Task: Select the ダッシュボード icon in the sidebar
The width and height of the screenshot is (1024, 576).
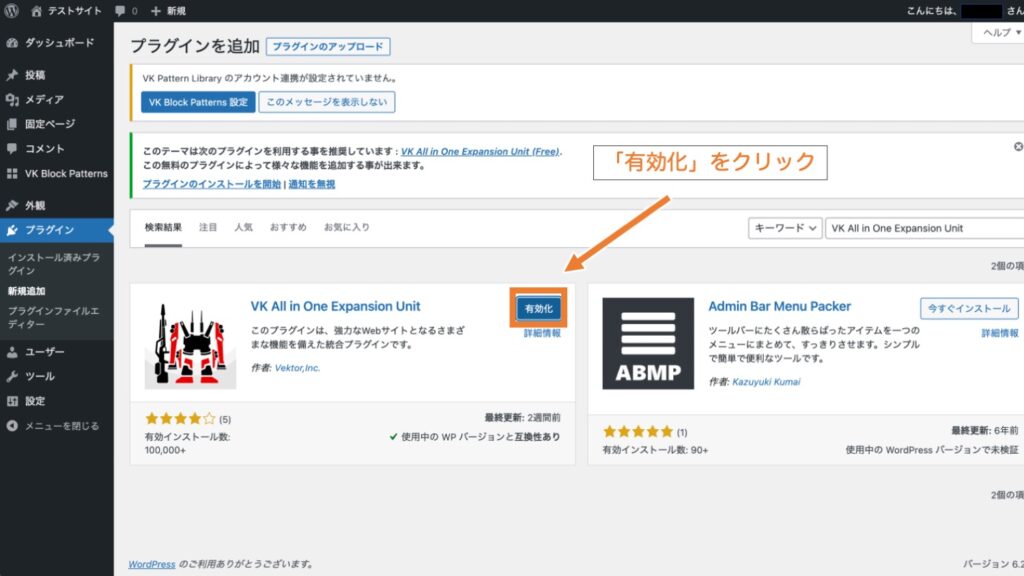Action: point(14,44)
